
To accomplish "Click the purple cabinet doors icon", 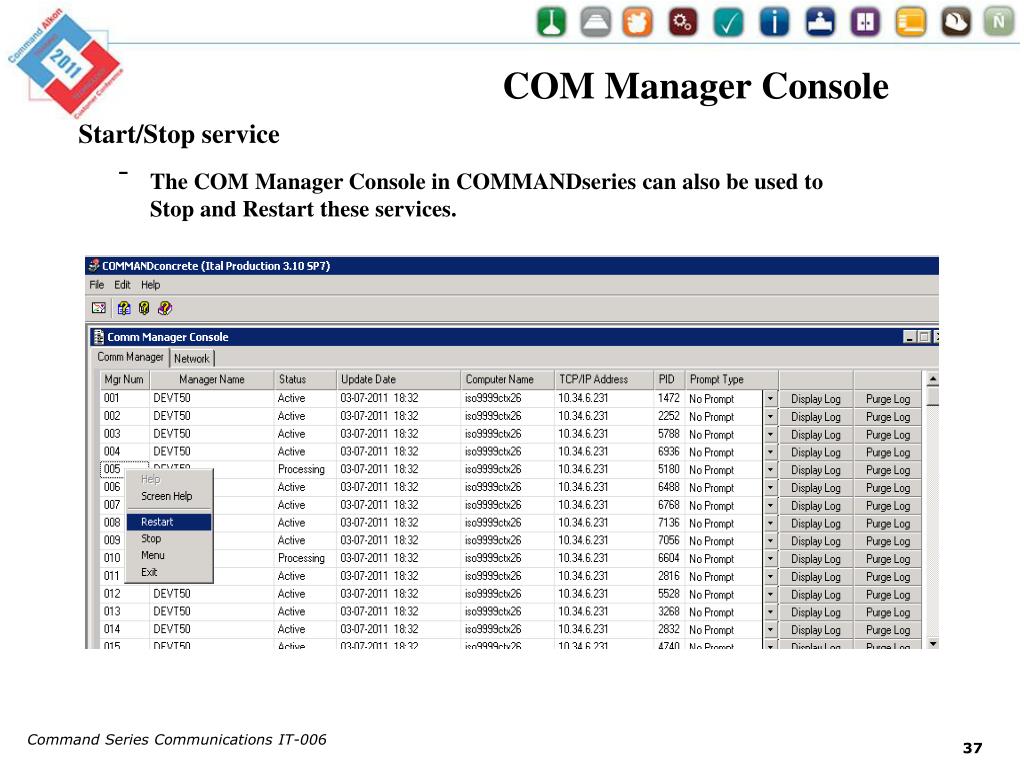I will [x=865, y=22].
